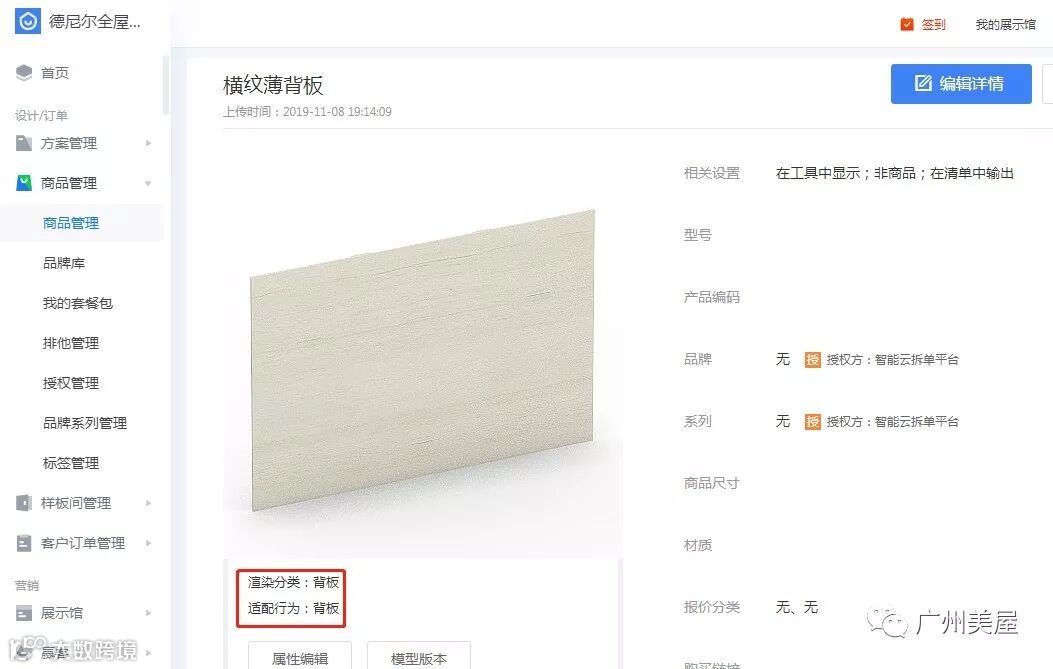Click the green 商品管理 bag icon
This screenshot has height=669, width=1053.
(24, 183)
